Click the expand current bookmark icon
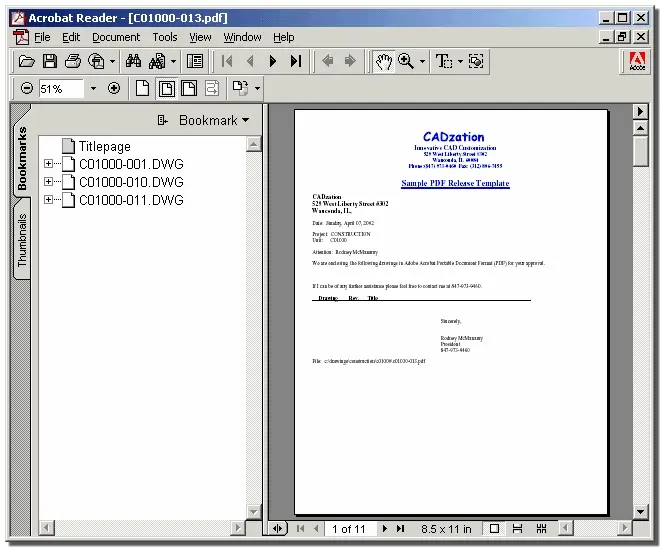Image resolution: width=660 pixels, height=547 pixels. point(162,120)
